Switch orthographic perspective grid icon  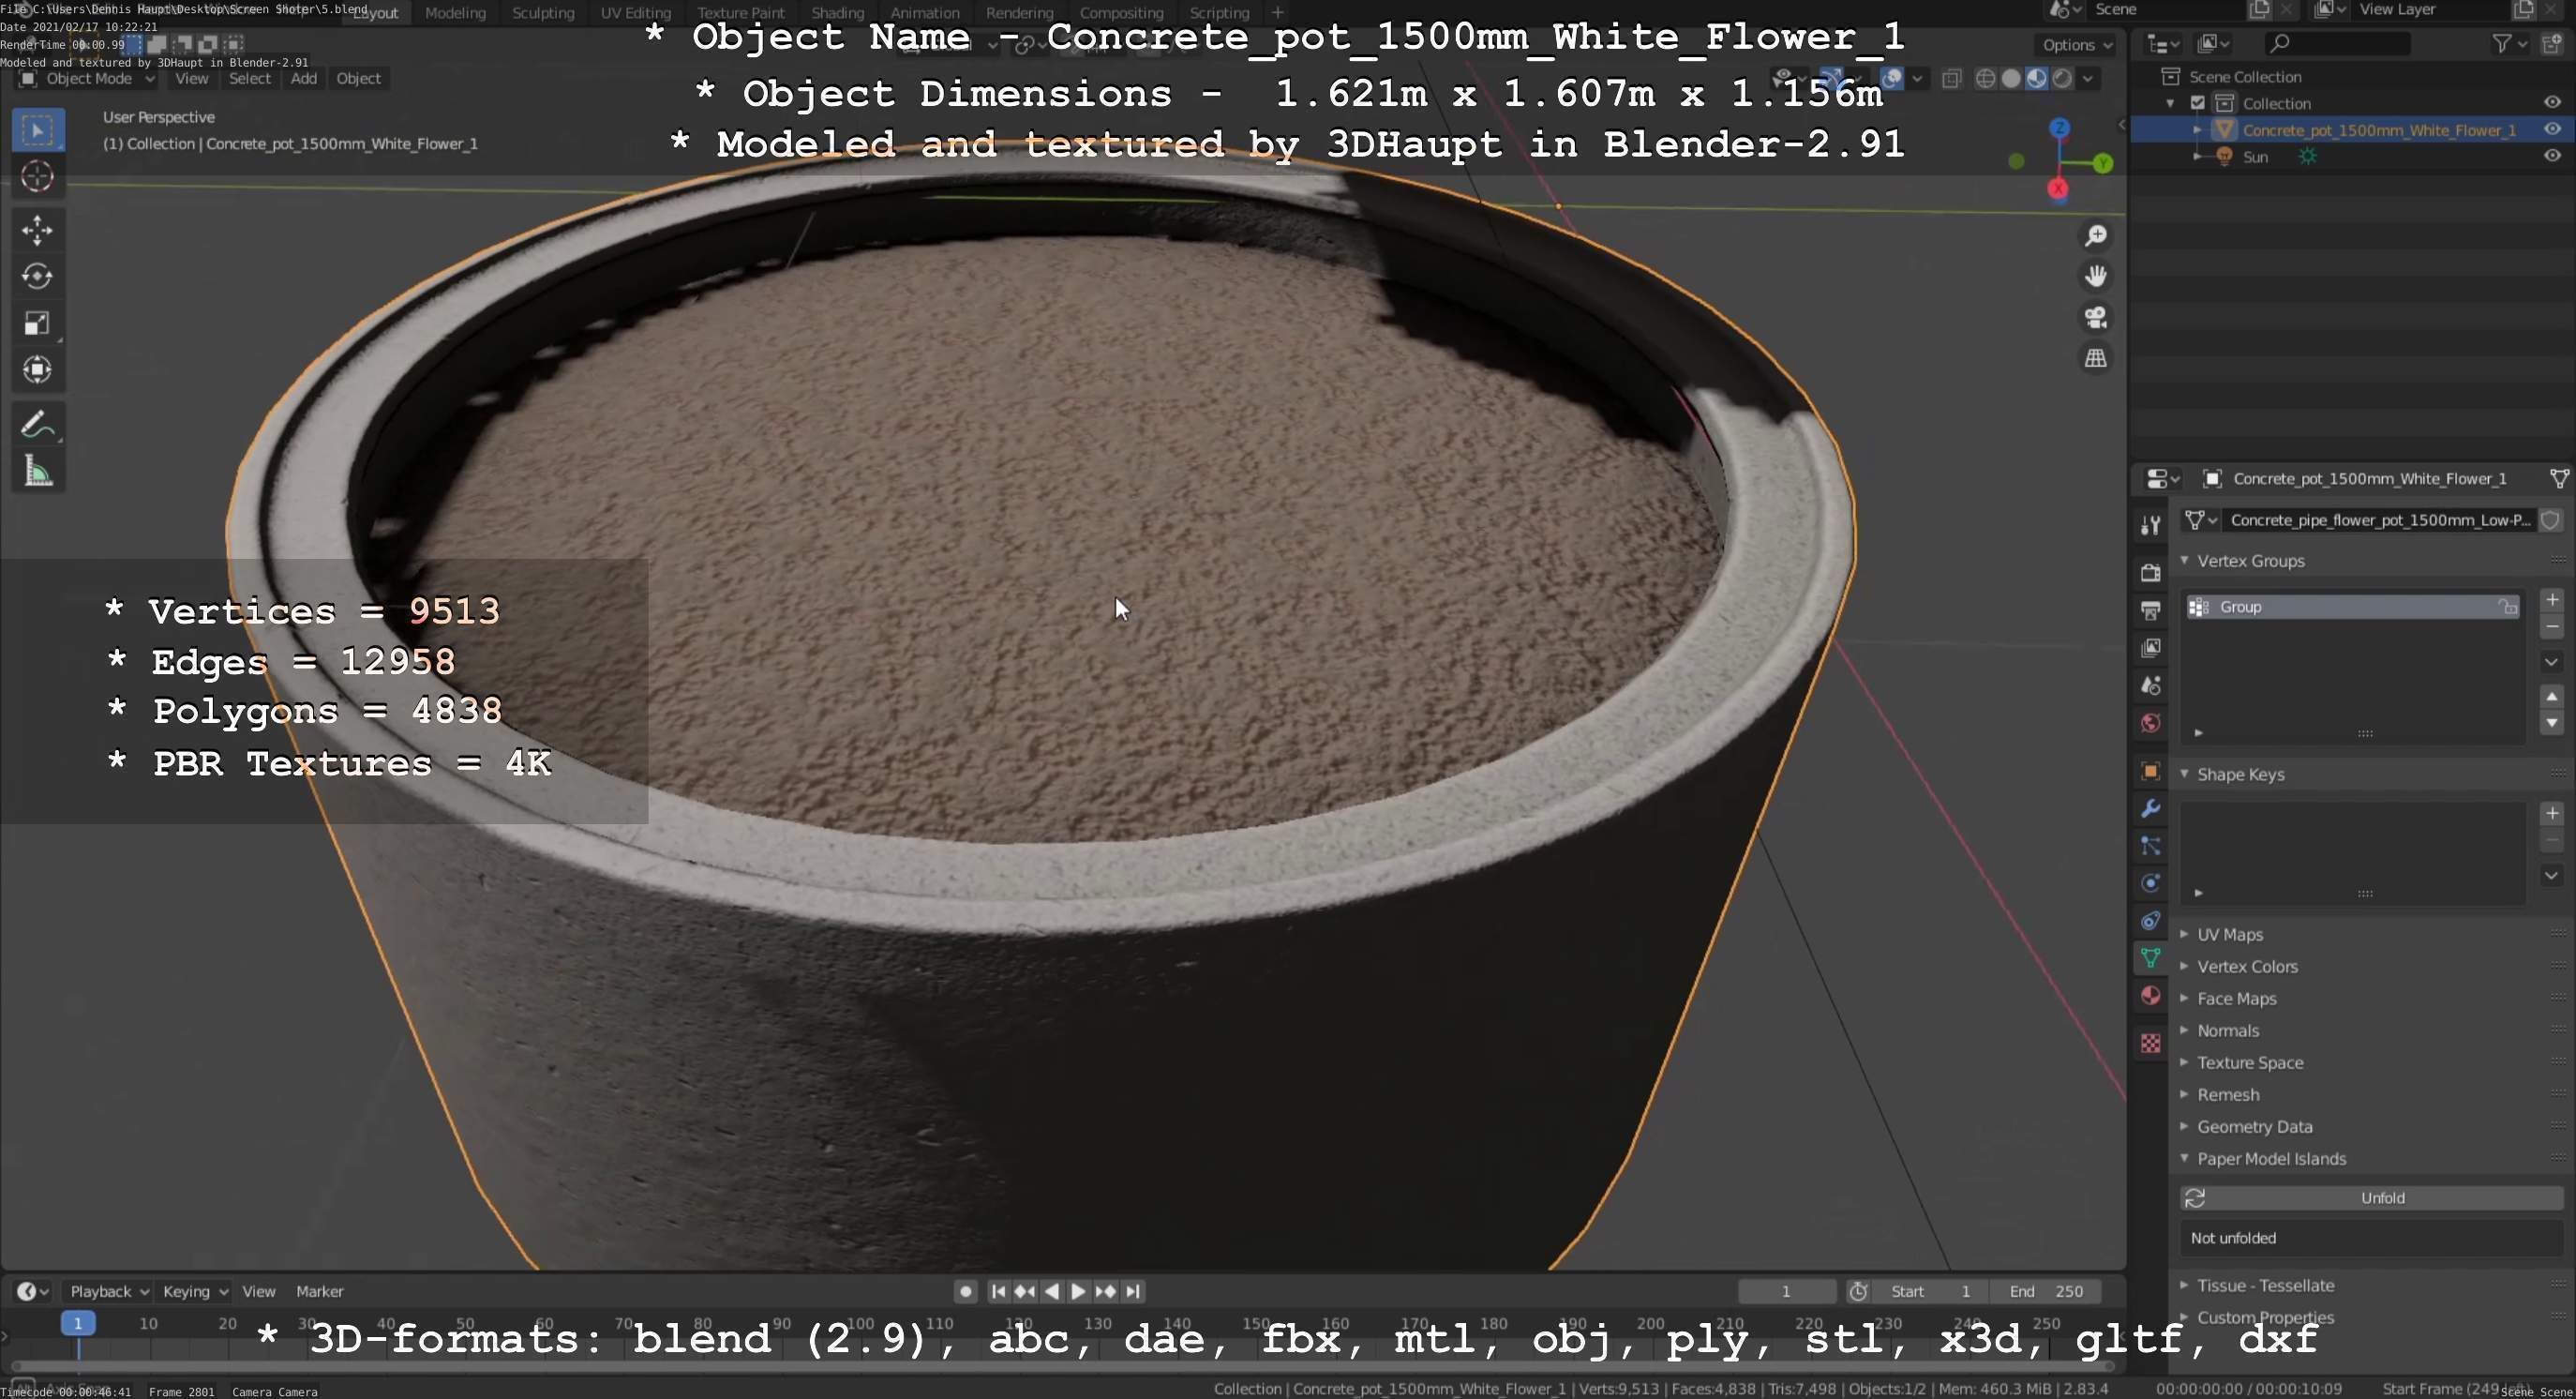point(2096,358)
